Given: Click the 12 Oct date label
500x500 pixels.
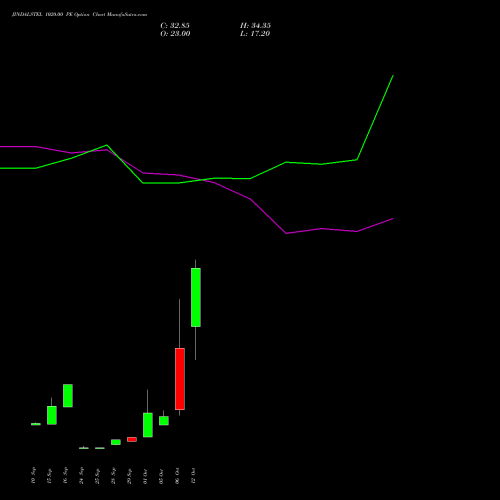Looking at the screenshot, I should pos(193,476).
